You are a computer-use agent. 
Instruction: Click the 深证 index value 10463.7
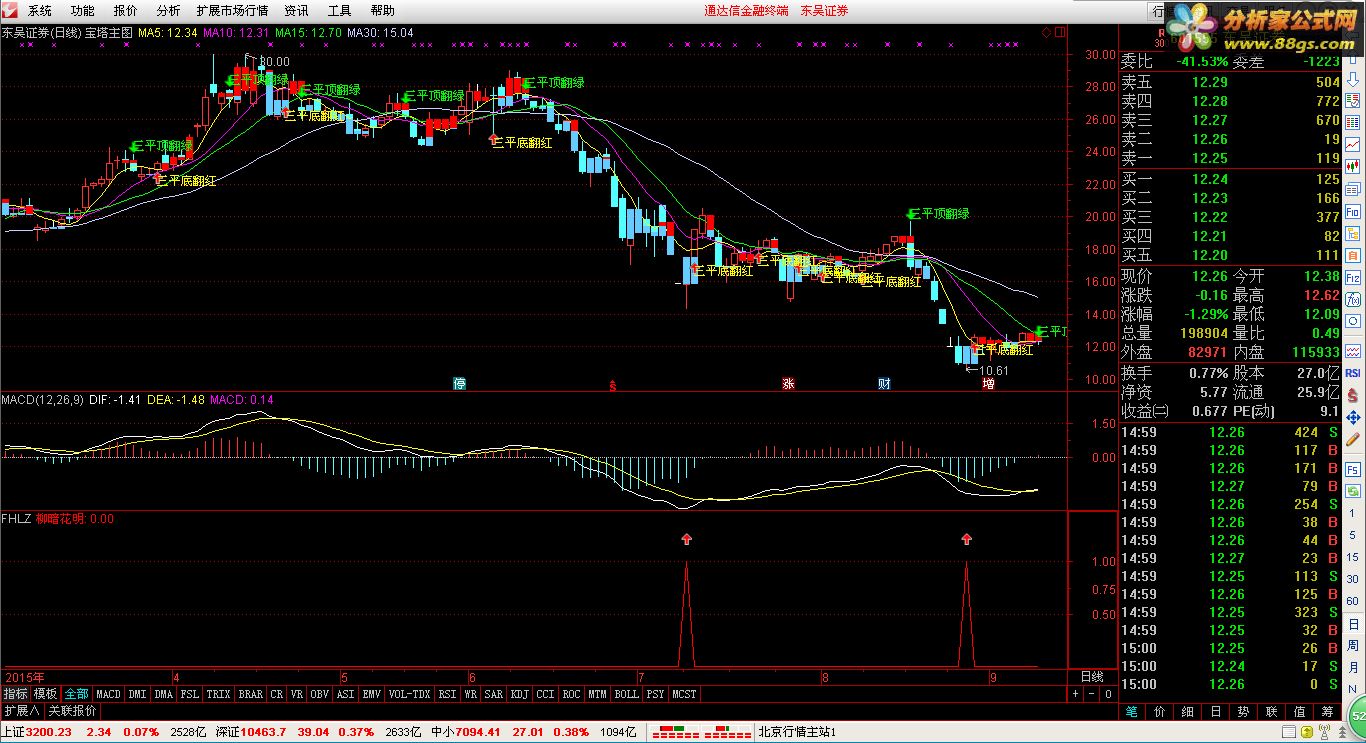pos(263,733)
